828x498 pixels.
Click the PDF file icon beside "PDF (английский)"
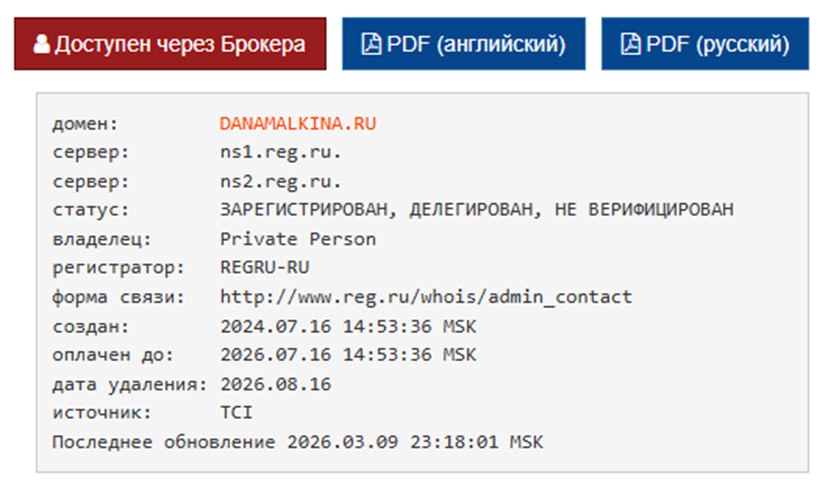click(371, 45)
